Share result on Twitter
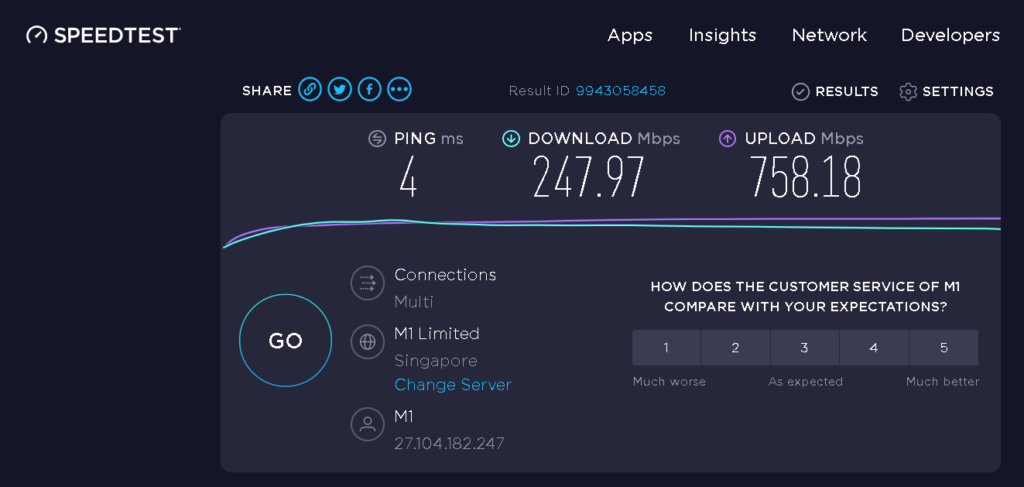 coord(340,89)
